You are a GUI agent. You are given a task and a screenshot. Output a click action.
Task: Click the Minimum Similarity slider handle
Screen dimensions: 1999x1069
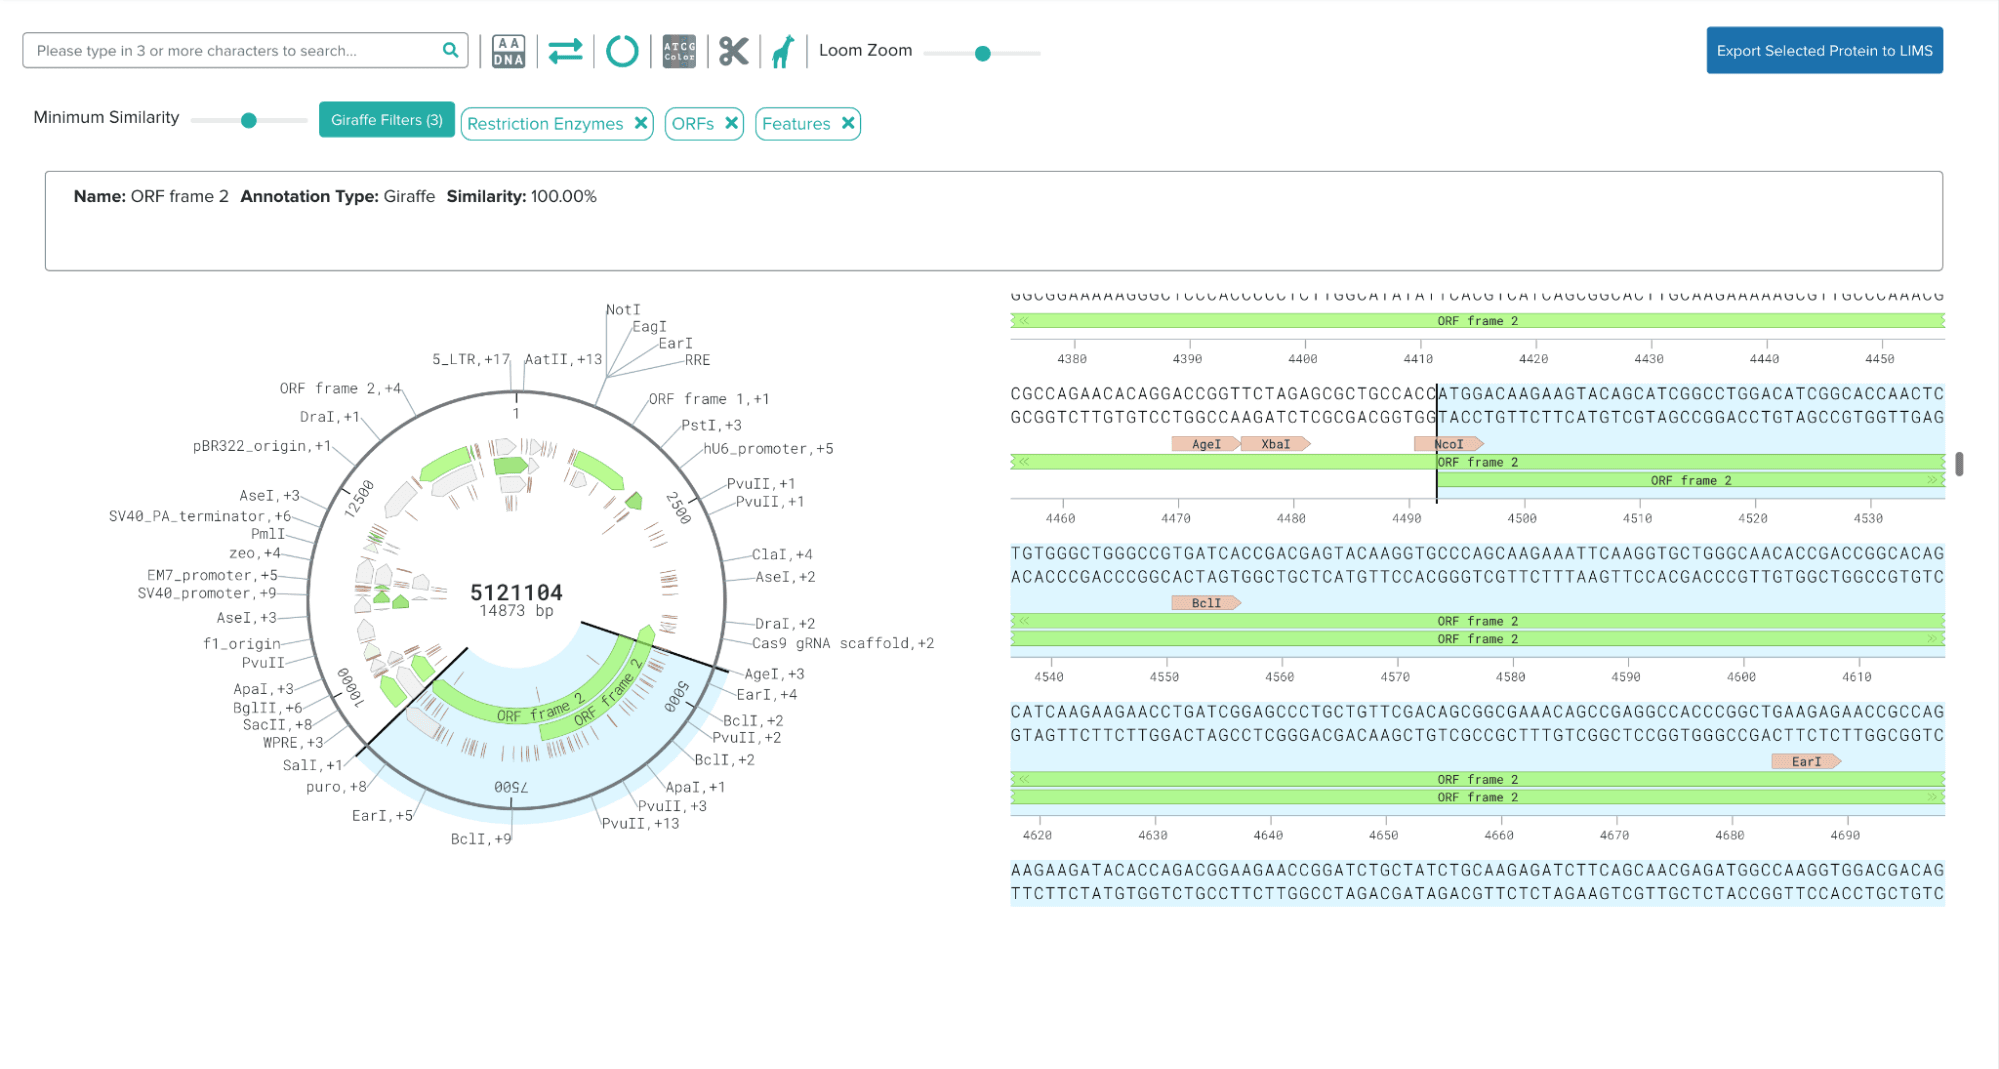click(249, 121)
